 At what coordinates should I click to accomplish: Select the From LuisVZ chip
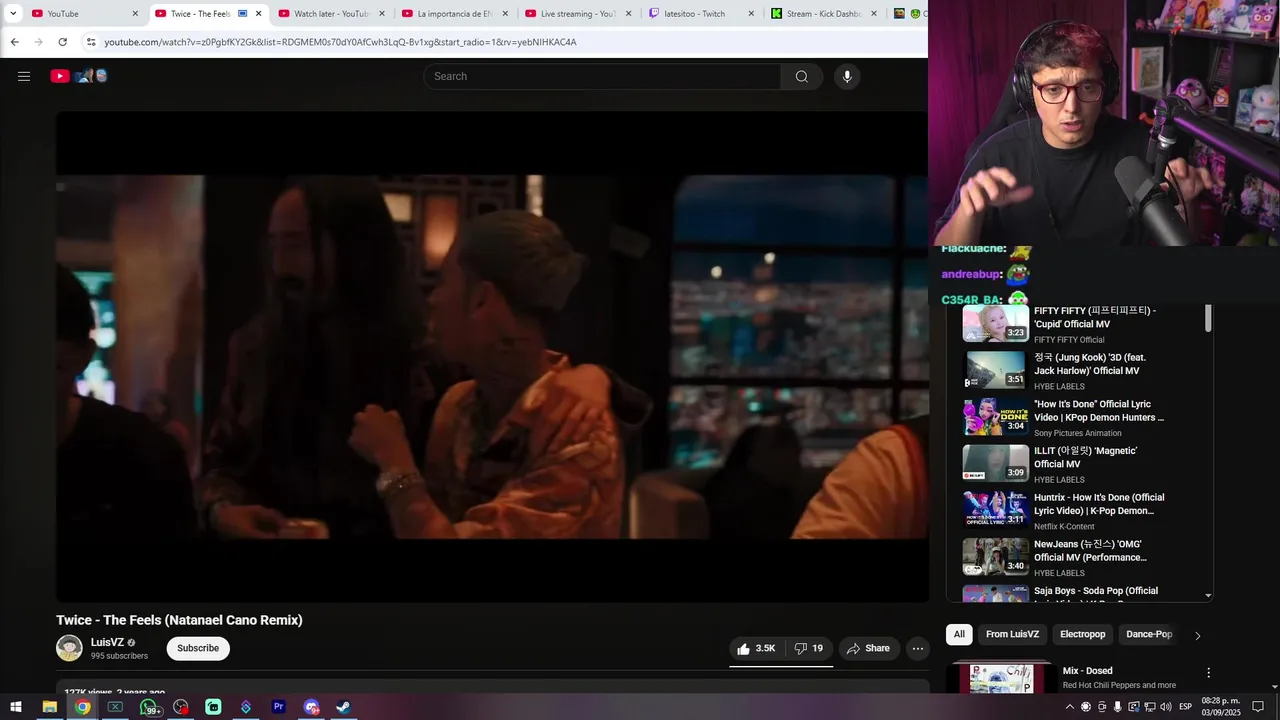coord(1012,634)
